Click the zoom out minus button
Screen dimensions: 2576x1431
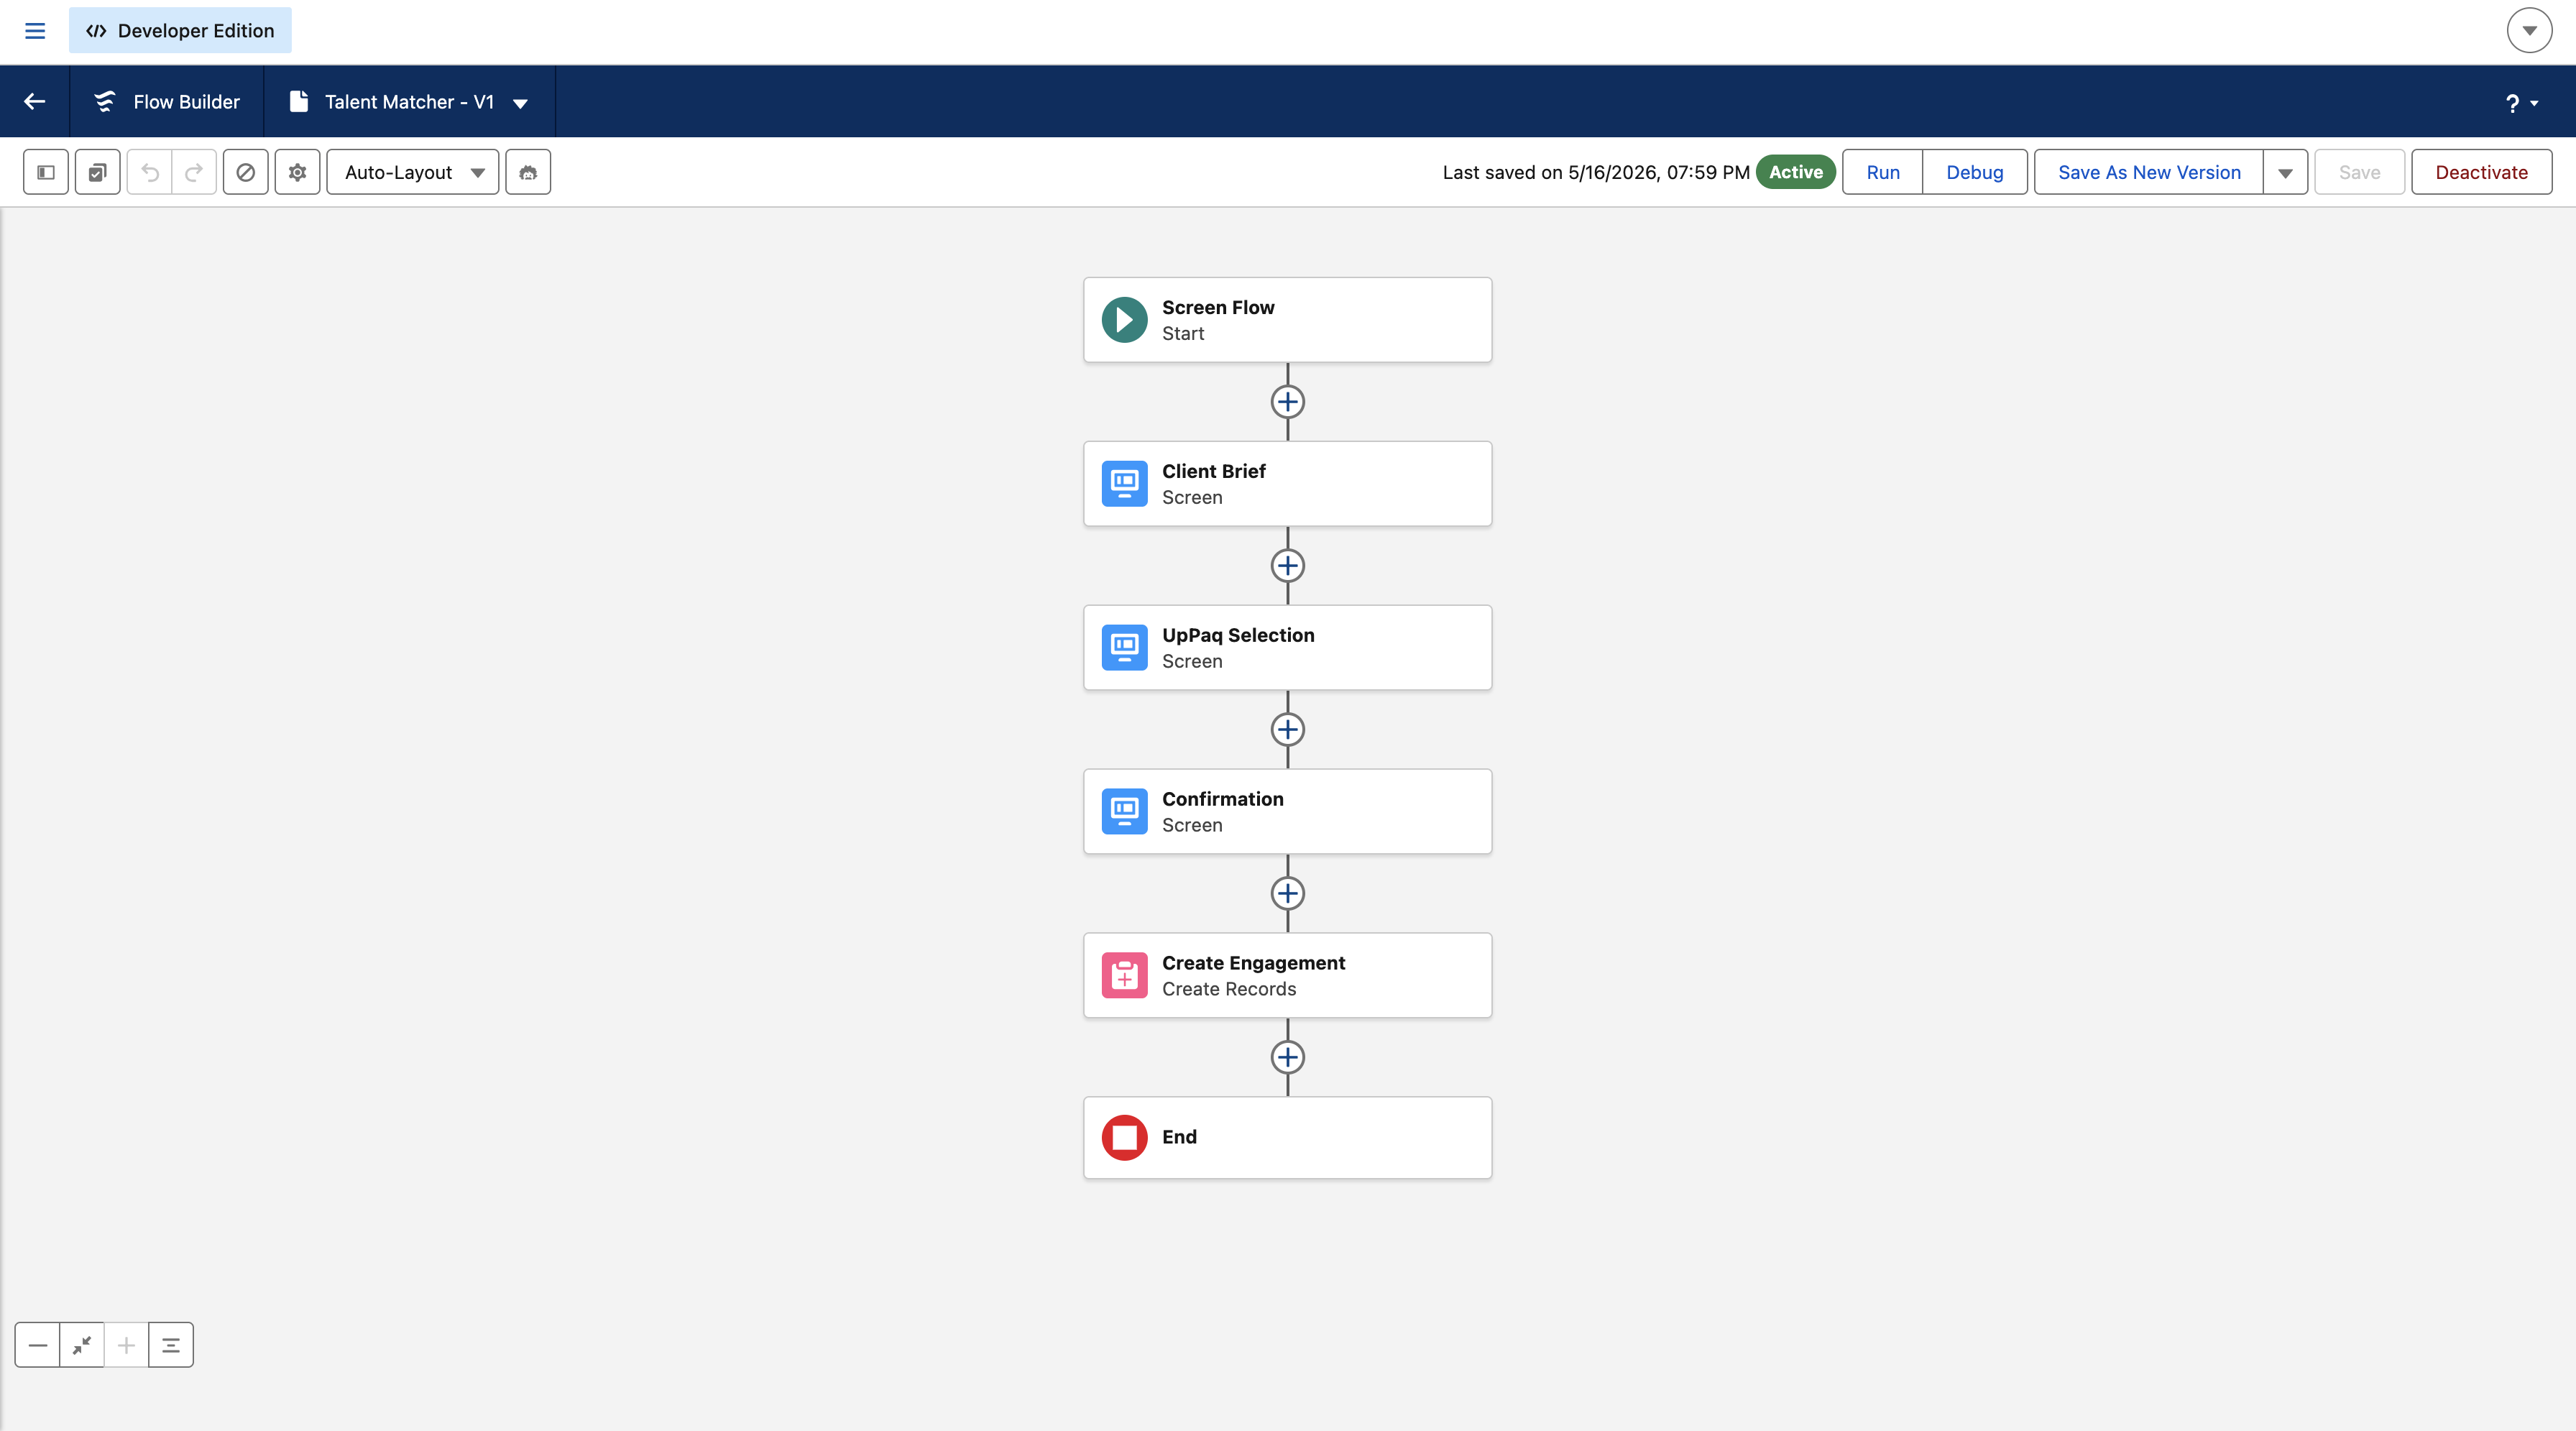click(37, 1345)
